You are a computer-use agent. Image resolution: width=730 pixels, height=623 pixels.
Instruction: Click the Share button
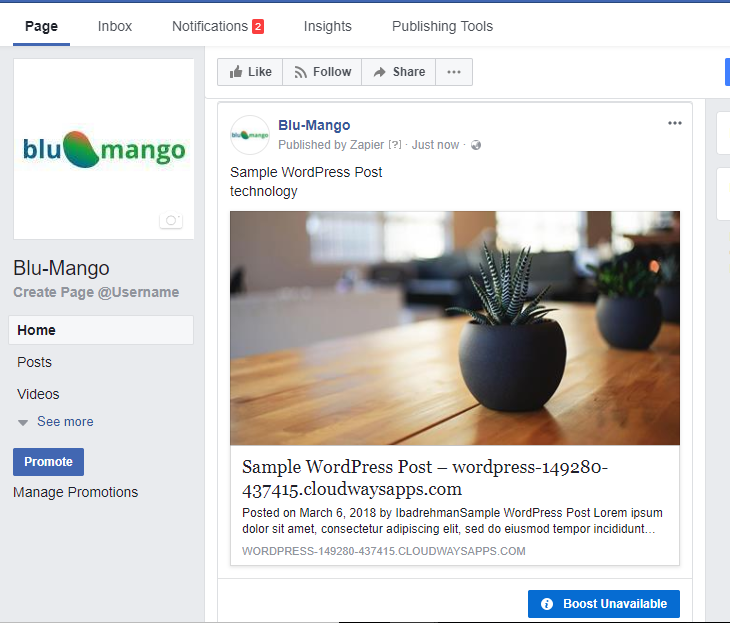point(399,72)
